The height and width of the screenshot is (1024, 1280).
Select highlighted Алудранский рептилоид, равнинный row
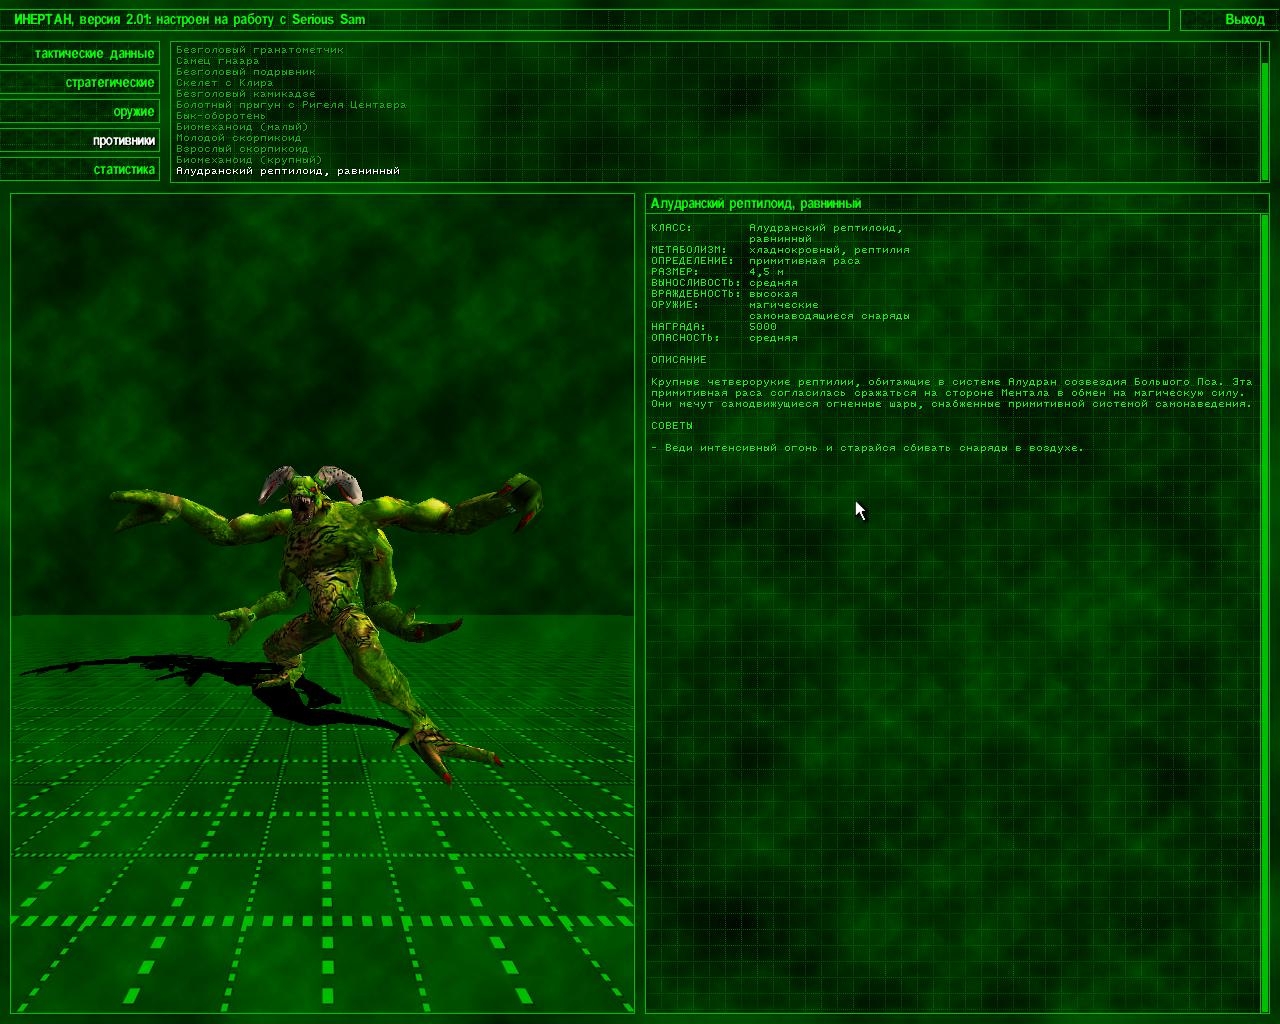tap(288, 170)
